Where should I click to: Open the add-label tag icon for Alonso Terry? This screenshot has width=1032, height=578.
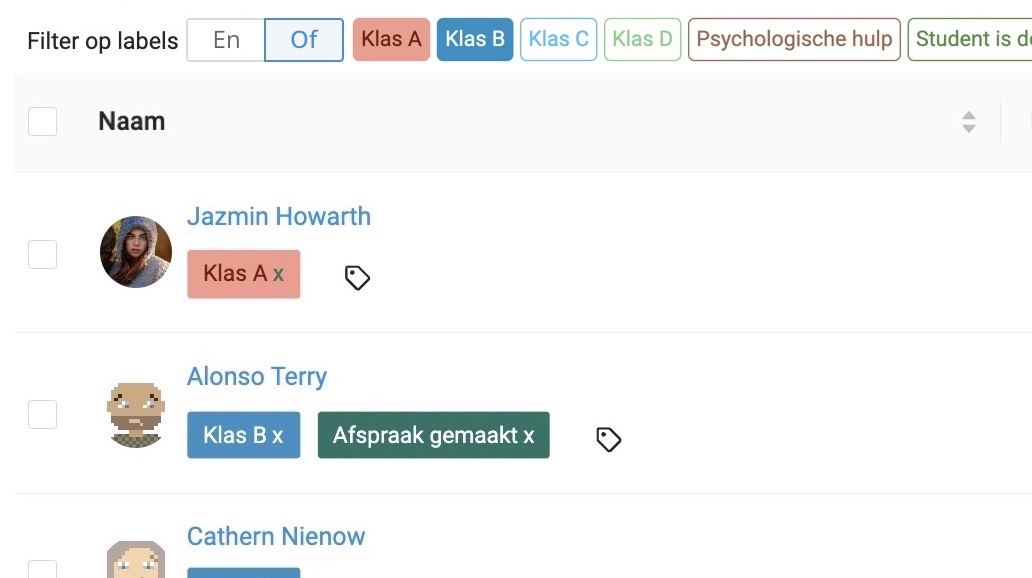point(609,439)
